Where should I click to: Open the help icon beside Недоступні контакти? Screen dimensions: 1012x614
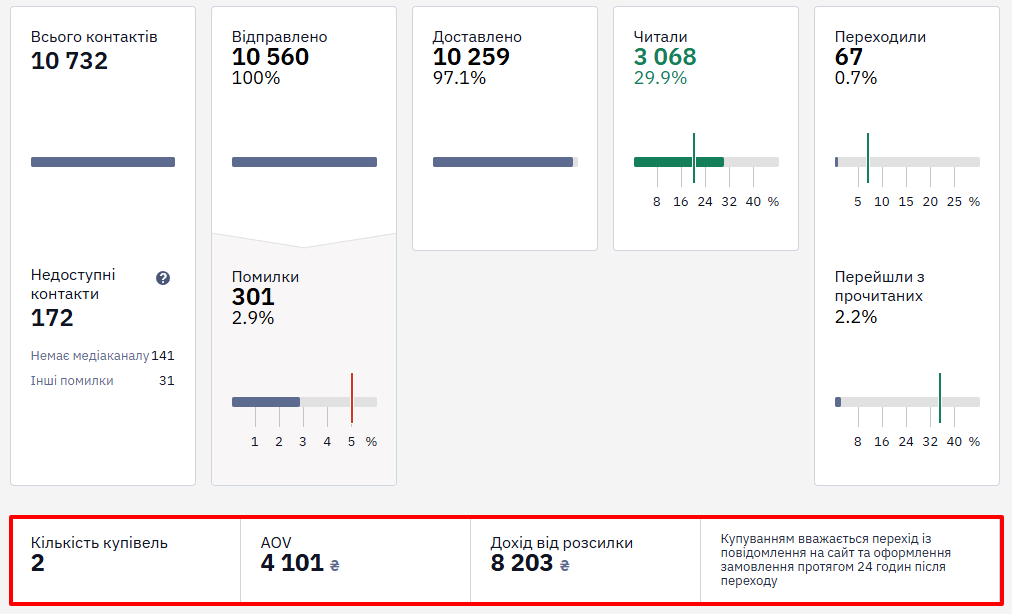click(163, 278)
